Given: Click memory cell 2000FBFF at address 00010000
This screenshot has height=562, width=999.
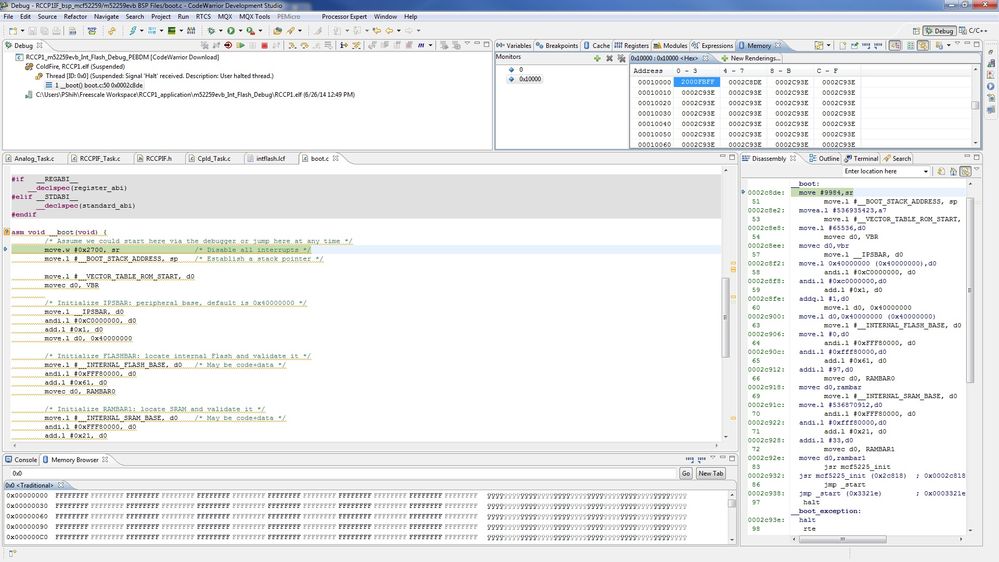Looking at the screenshot, I should click(x=698, y=82).
